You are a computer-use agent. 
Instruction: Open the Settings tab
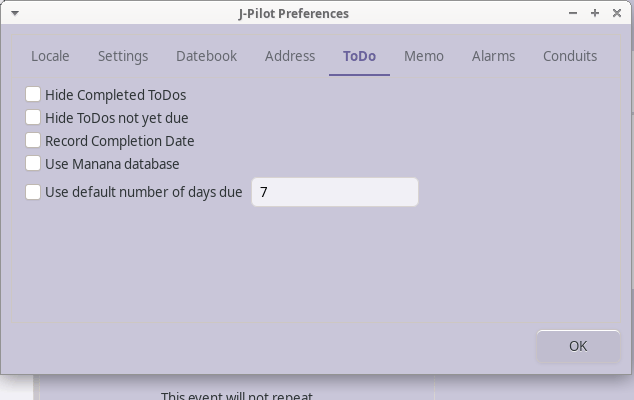point(123,56)
